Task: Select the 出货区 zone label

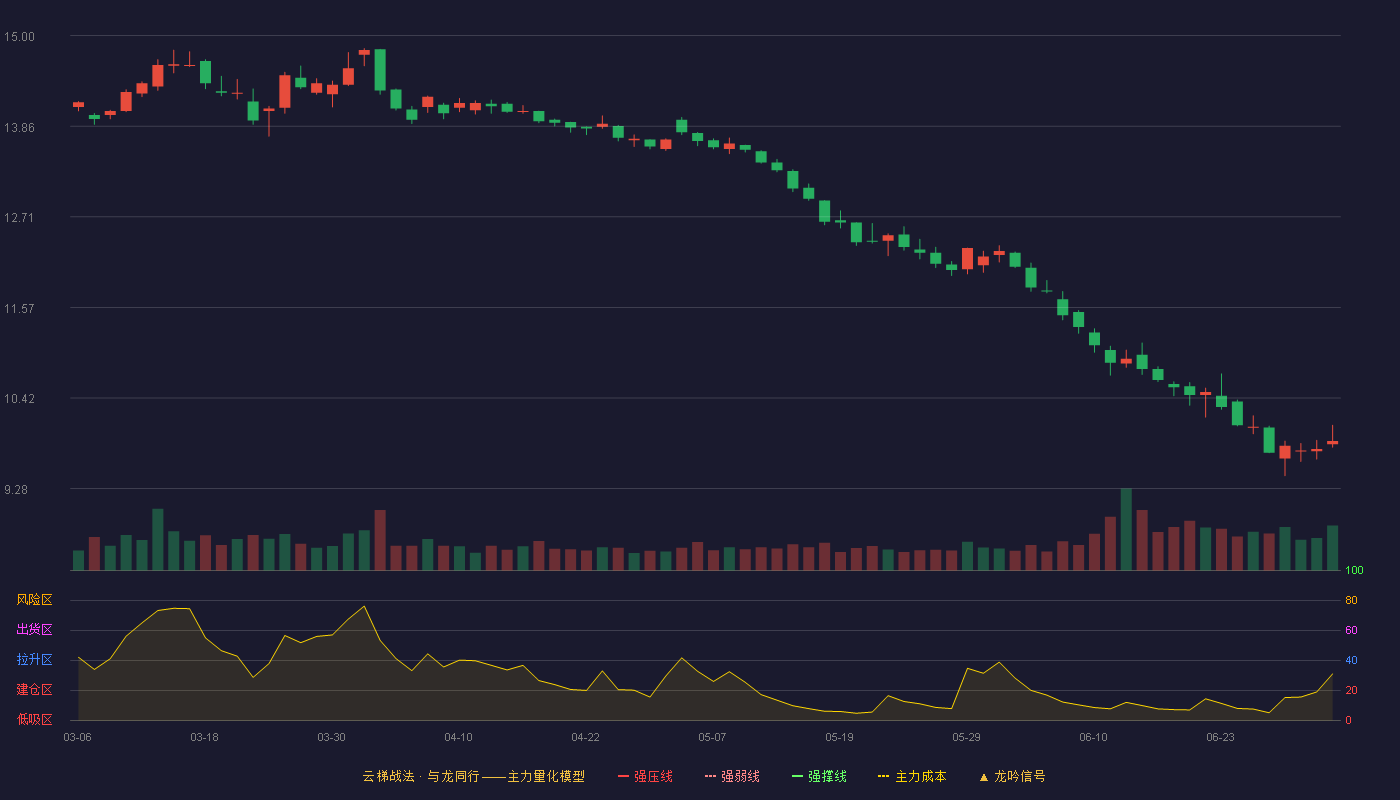Action: point(34,630)
